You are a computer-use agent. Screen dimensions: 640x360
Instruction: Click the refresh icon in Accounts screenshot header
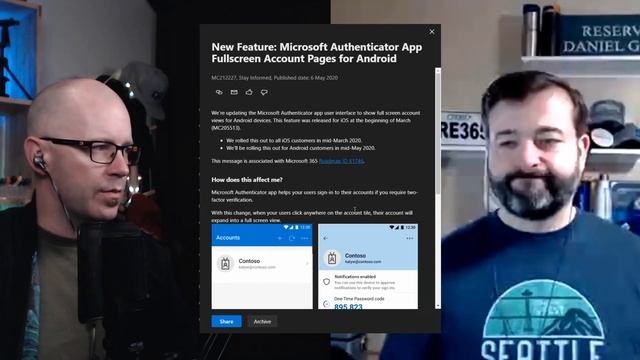(292, 238)
